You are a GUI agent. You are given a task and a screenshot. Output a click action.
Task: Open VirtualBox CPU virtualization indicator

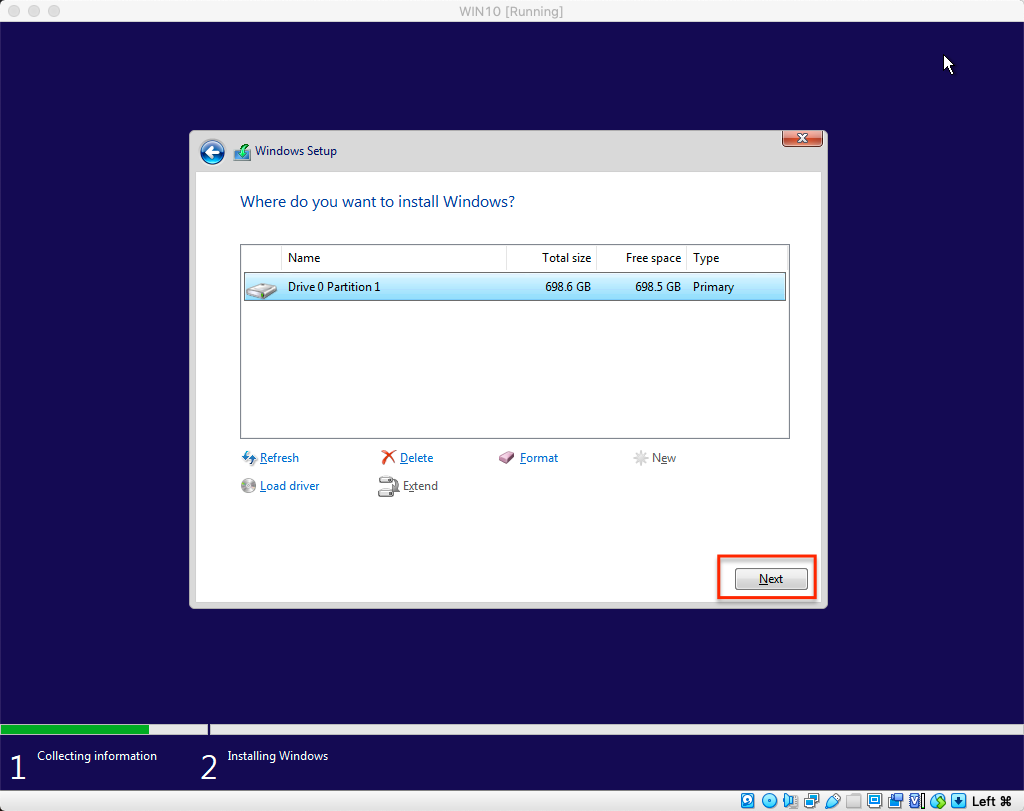(x=917, y=801)
